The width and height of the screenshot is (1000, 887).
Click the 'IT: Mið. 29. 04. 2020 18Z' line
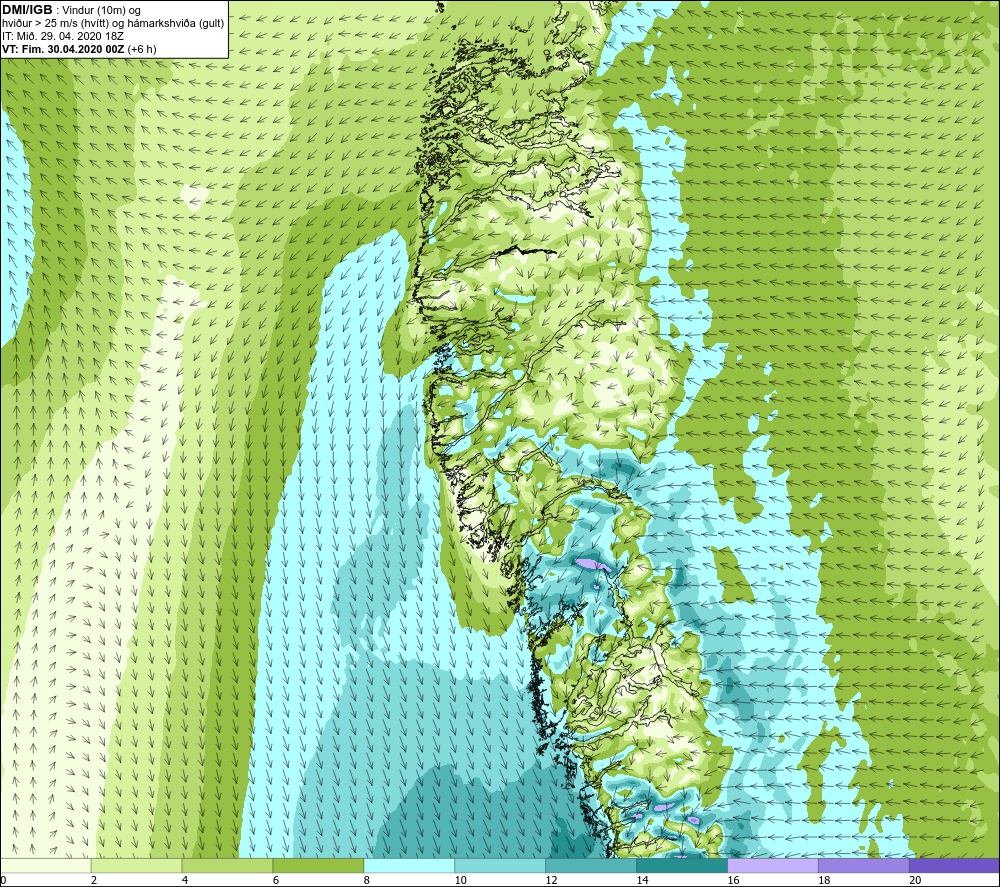point(62,36)
